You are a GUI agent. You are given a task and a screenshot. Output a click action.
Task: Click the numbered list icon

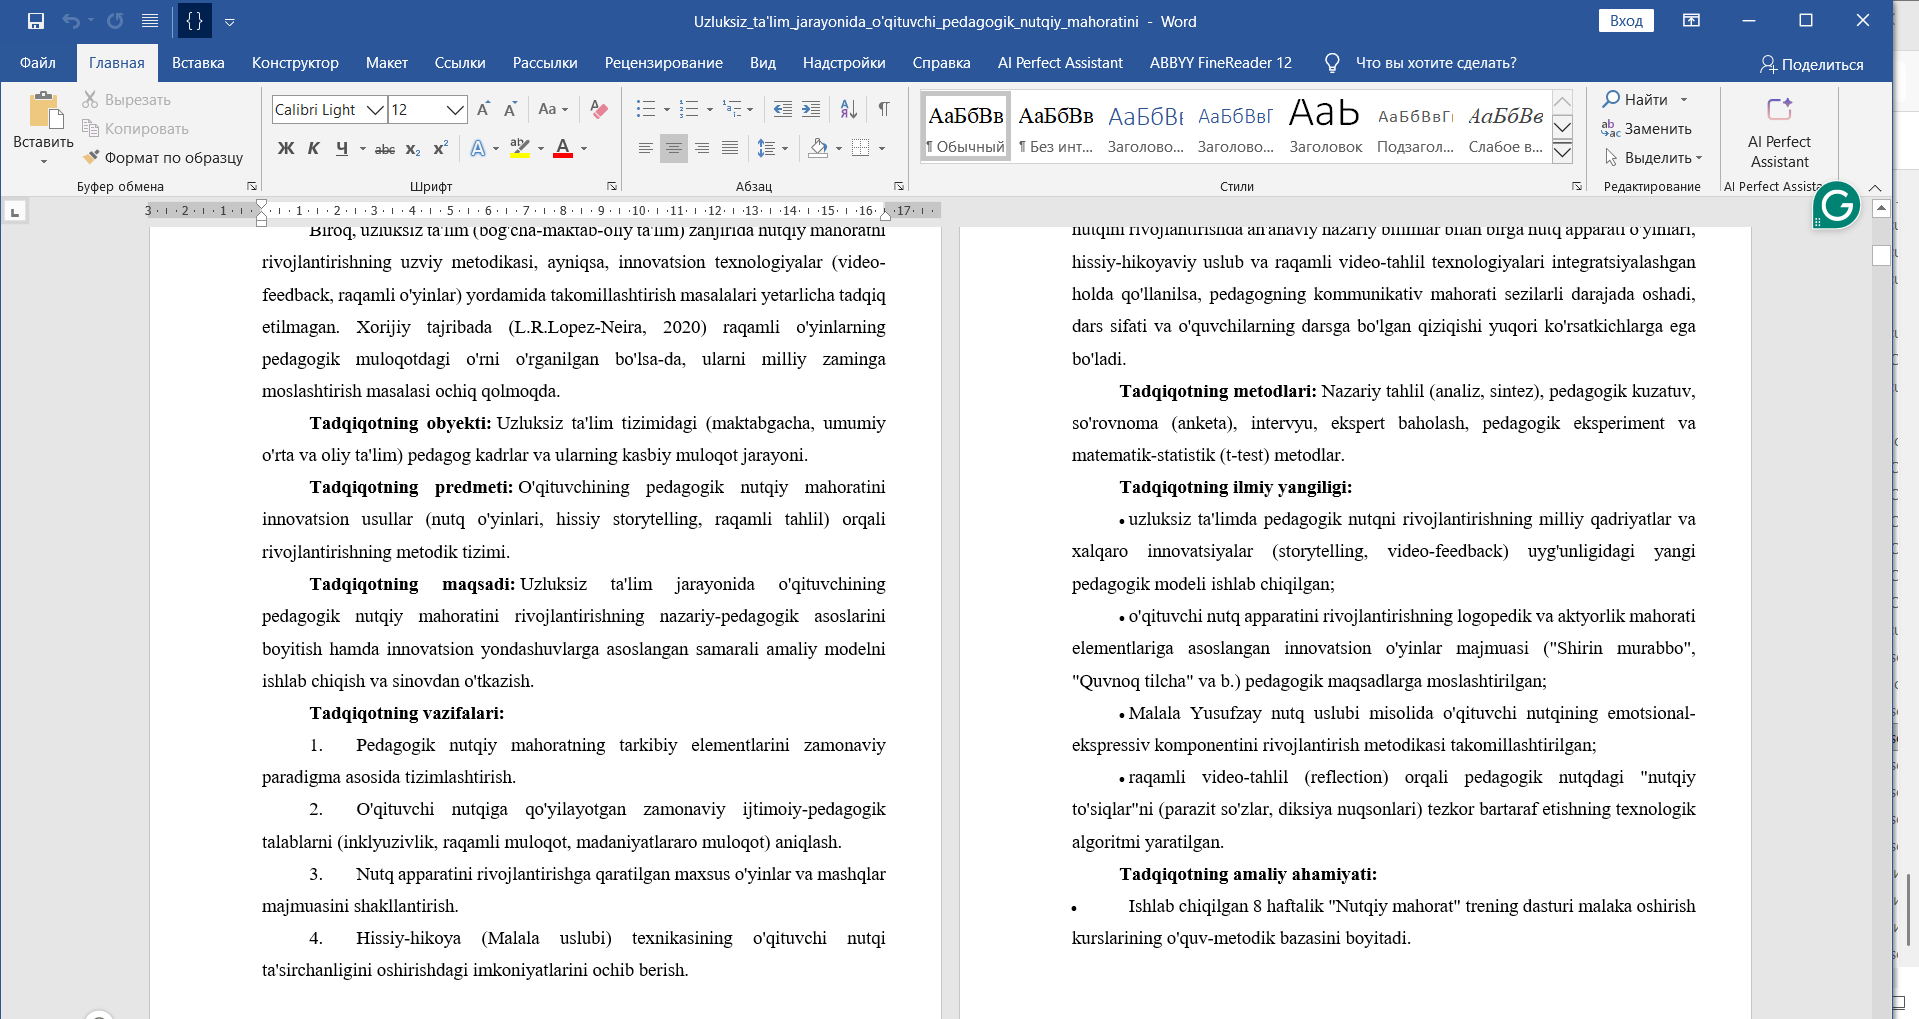[x=689, y=109]
